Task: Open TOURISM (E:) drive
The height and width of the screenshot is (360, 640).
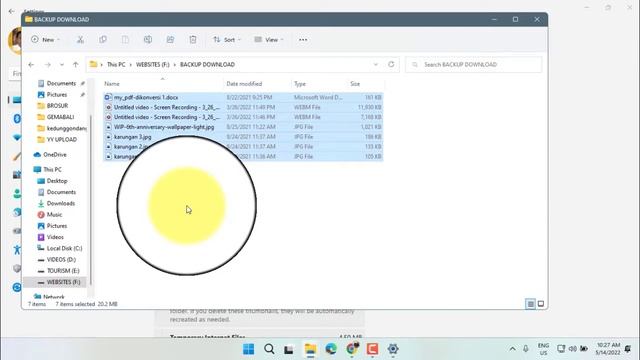Action: pos(59,271)
